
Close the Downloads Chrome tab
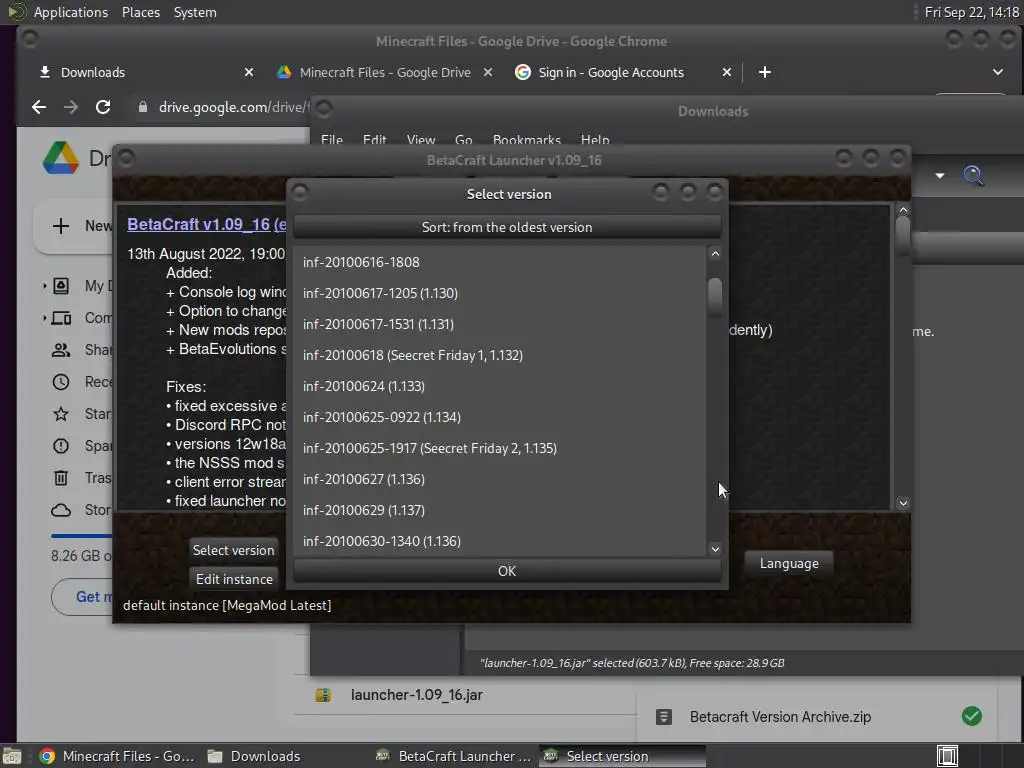[249, 72]
